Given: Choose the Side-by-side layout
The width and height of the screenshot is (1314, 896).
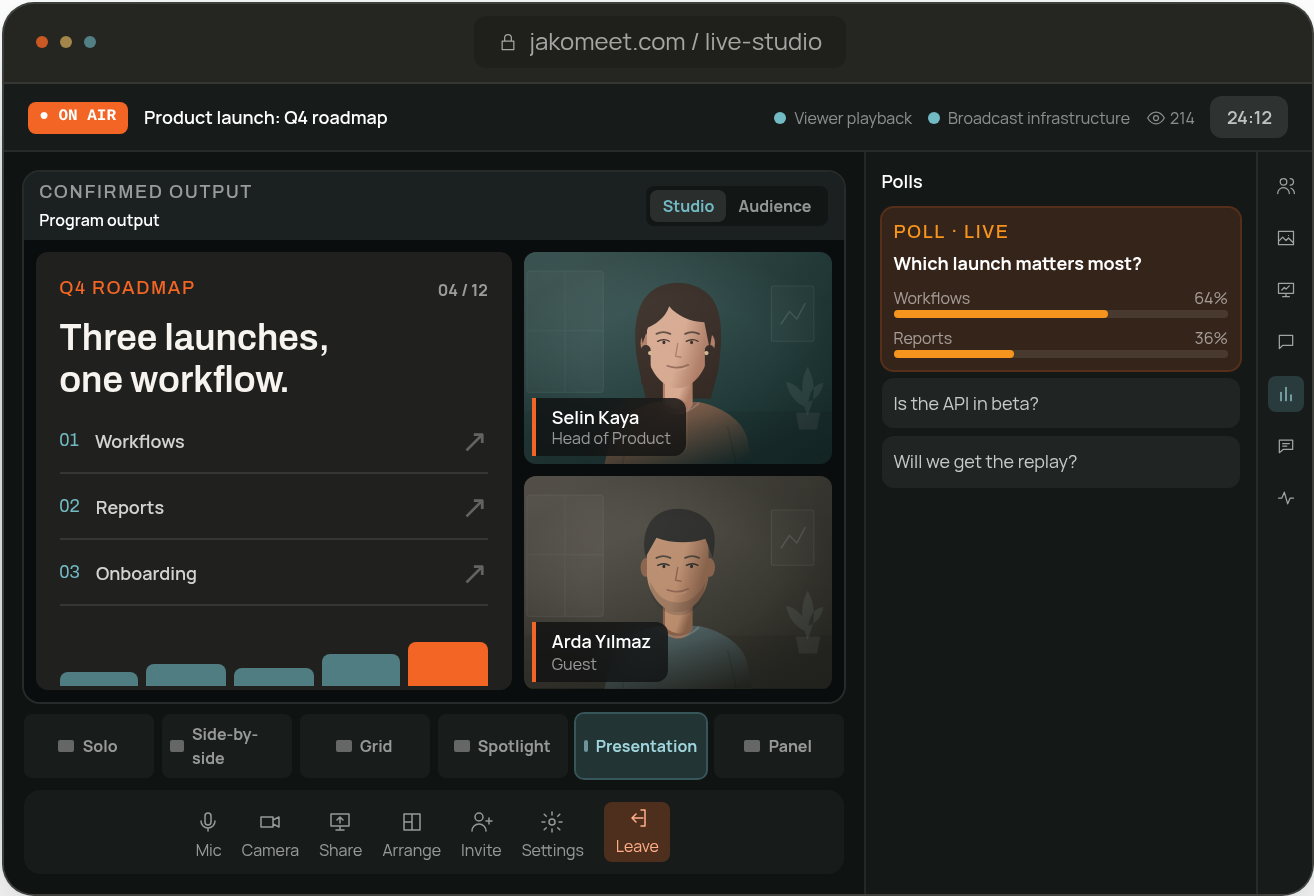Looking at the screenshot, I should coord(227,746).
